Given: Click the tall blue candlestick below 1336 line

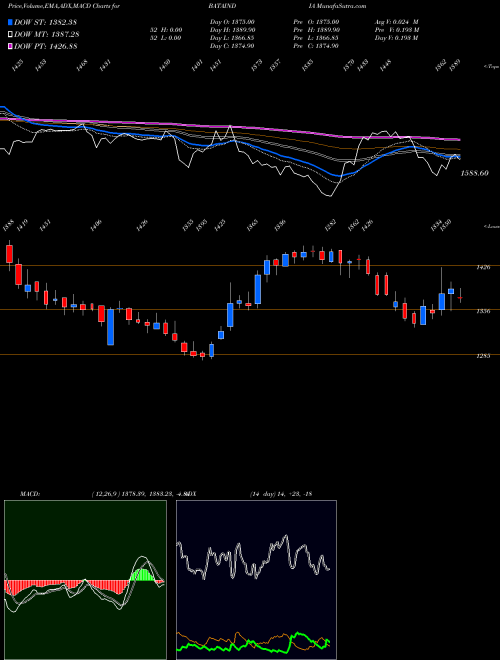Looking at the screenshot, I should [x=110, y=327].
